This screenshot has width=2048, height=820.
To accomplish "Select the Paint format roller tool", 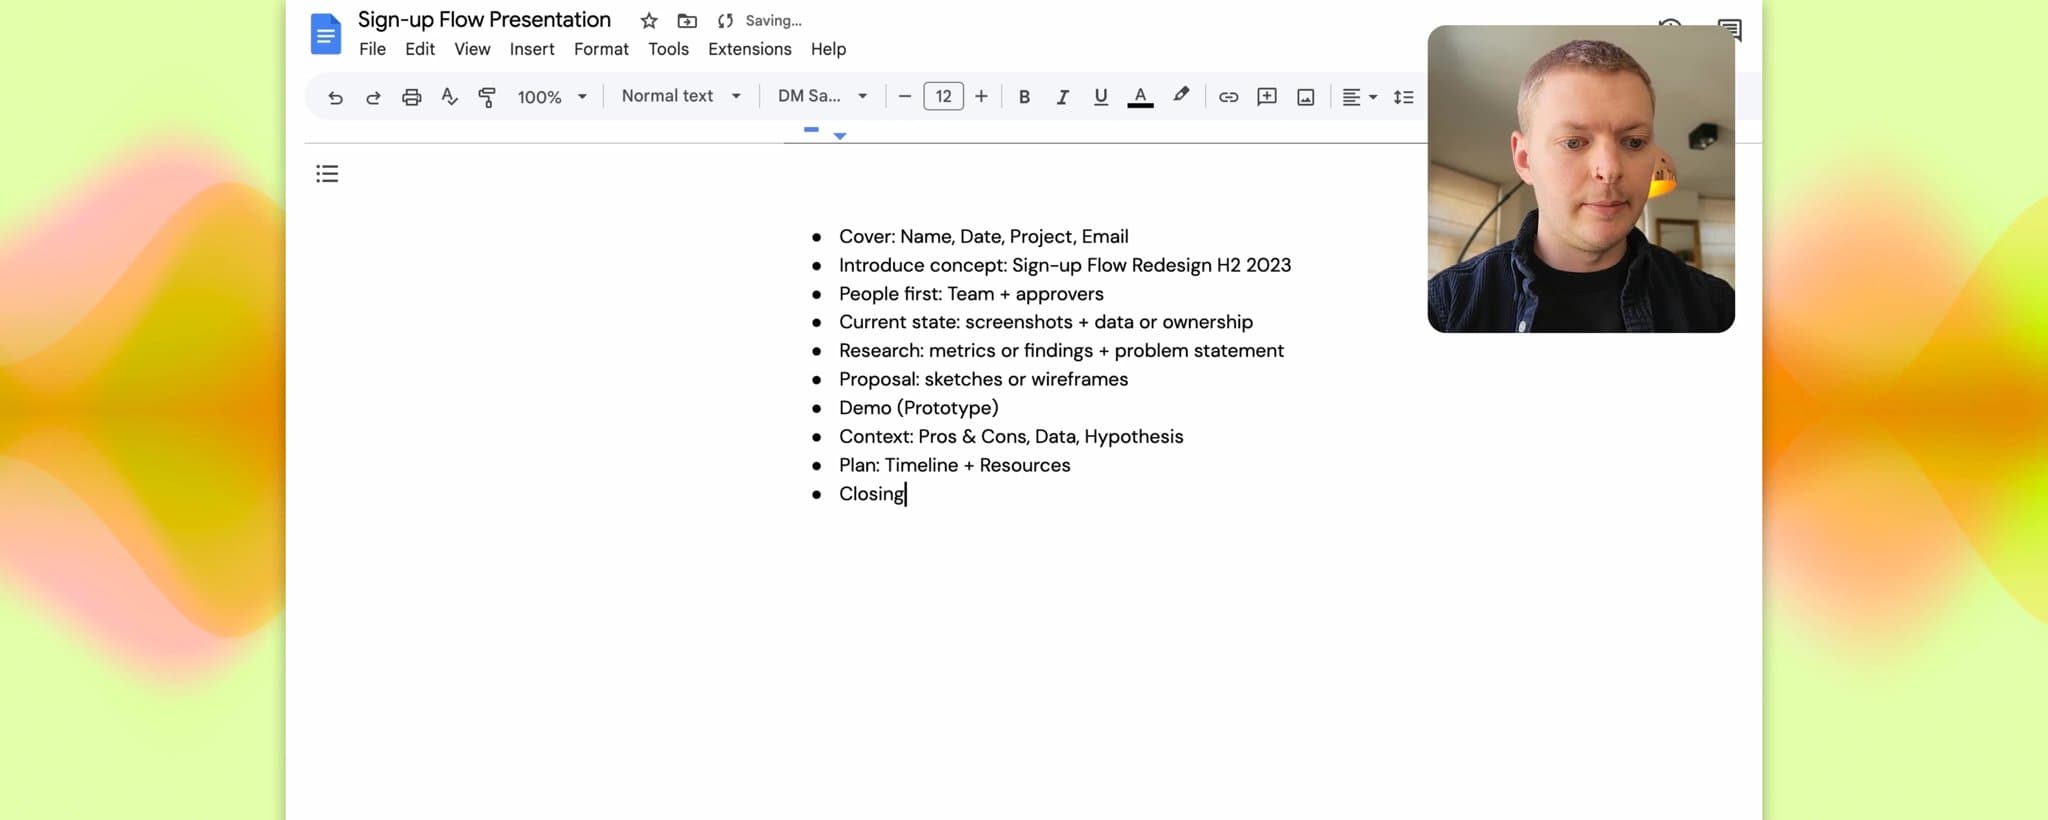I will point(487,97).
